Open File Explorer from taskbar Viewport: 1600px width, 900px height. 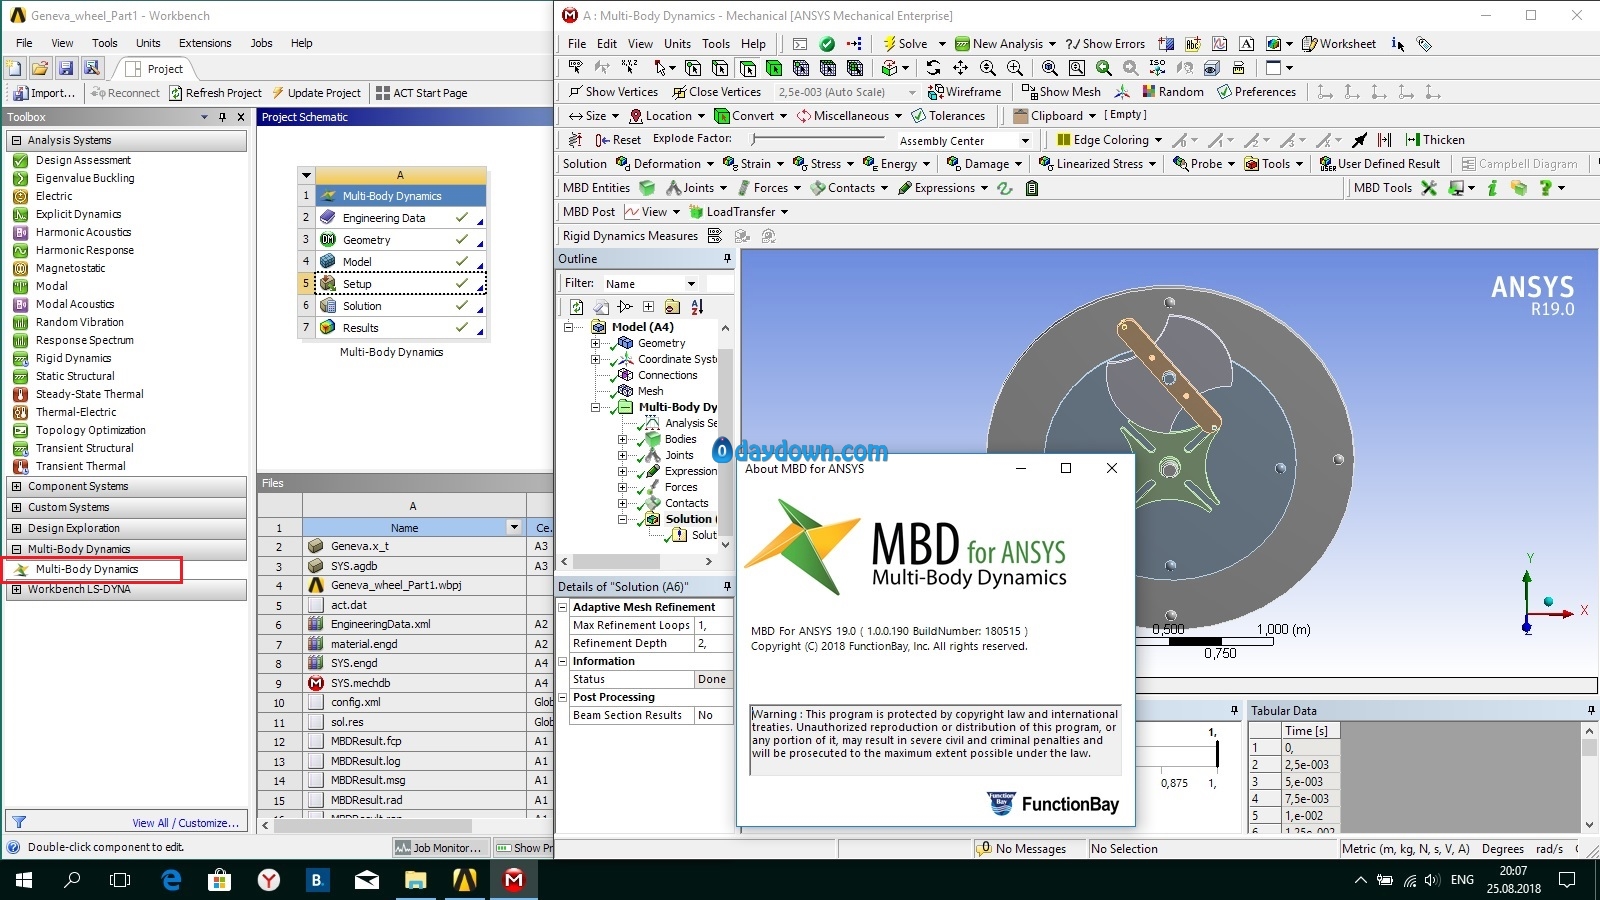point(416,880)
